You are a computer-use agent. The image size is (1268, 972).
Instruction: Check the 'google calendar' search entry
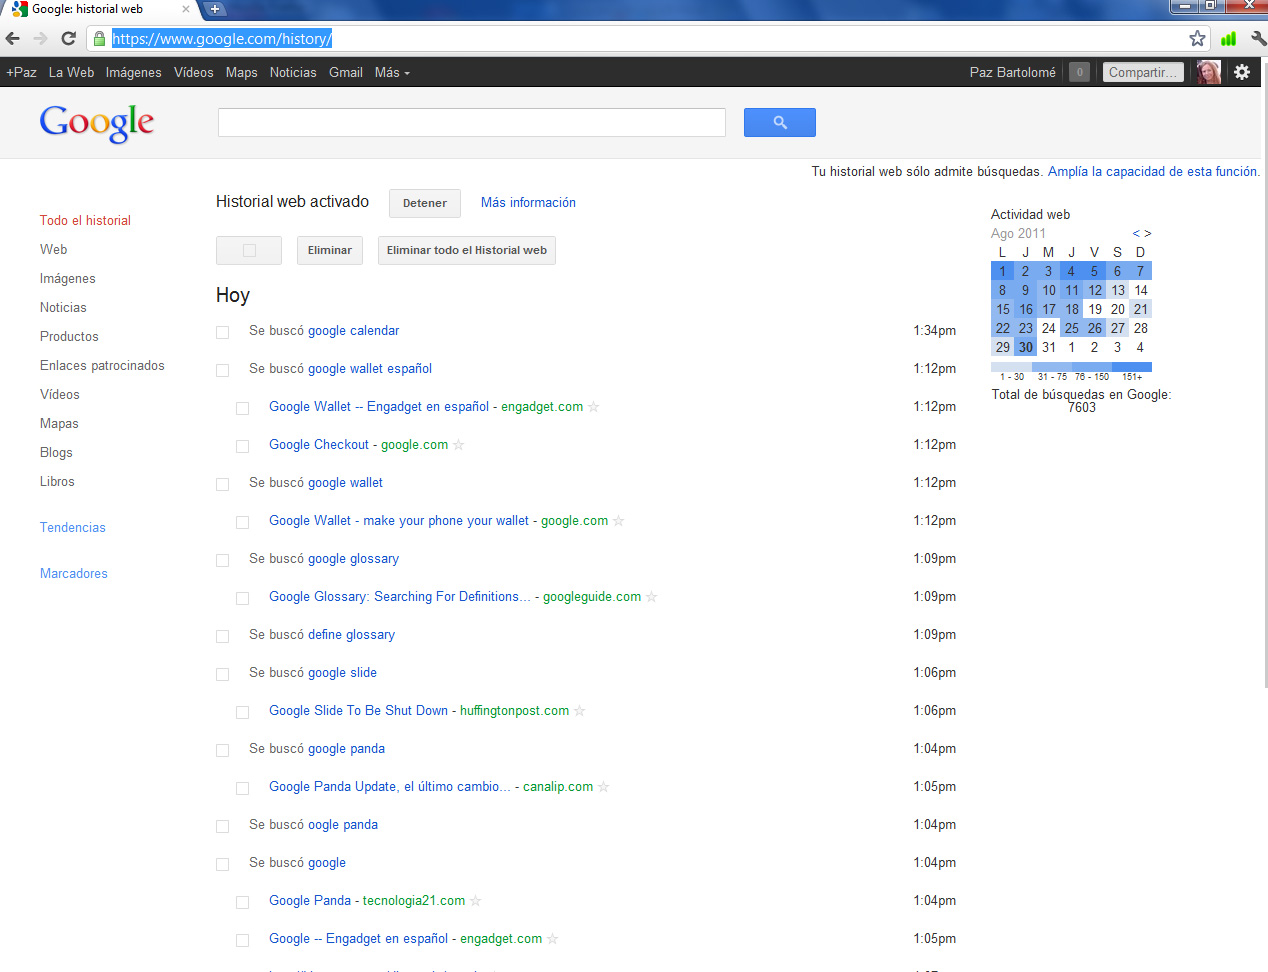click(223, 332)
